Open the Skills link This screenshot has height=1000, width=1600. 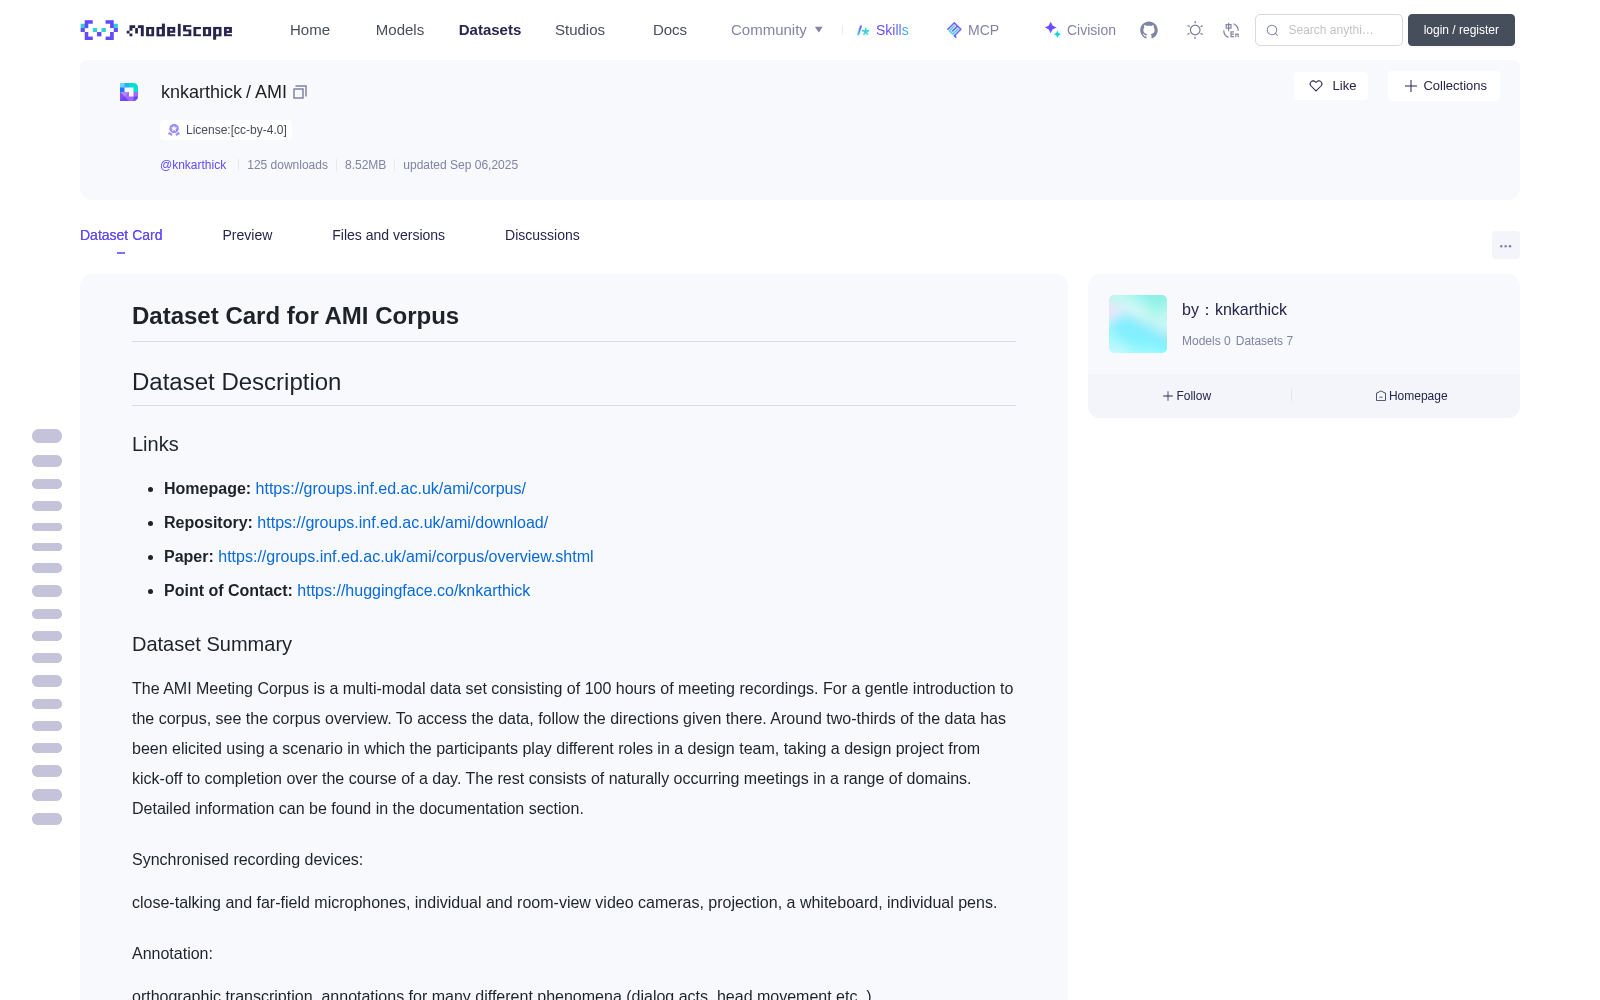point(882,30)
